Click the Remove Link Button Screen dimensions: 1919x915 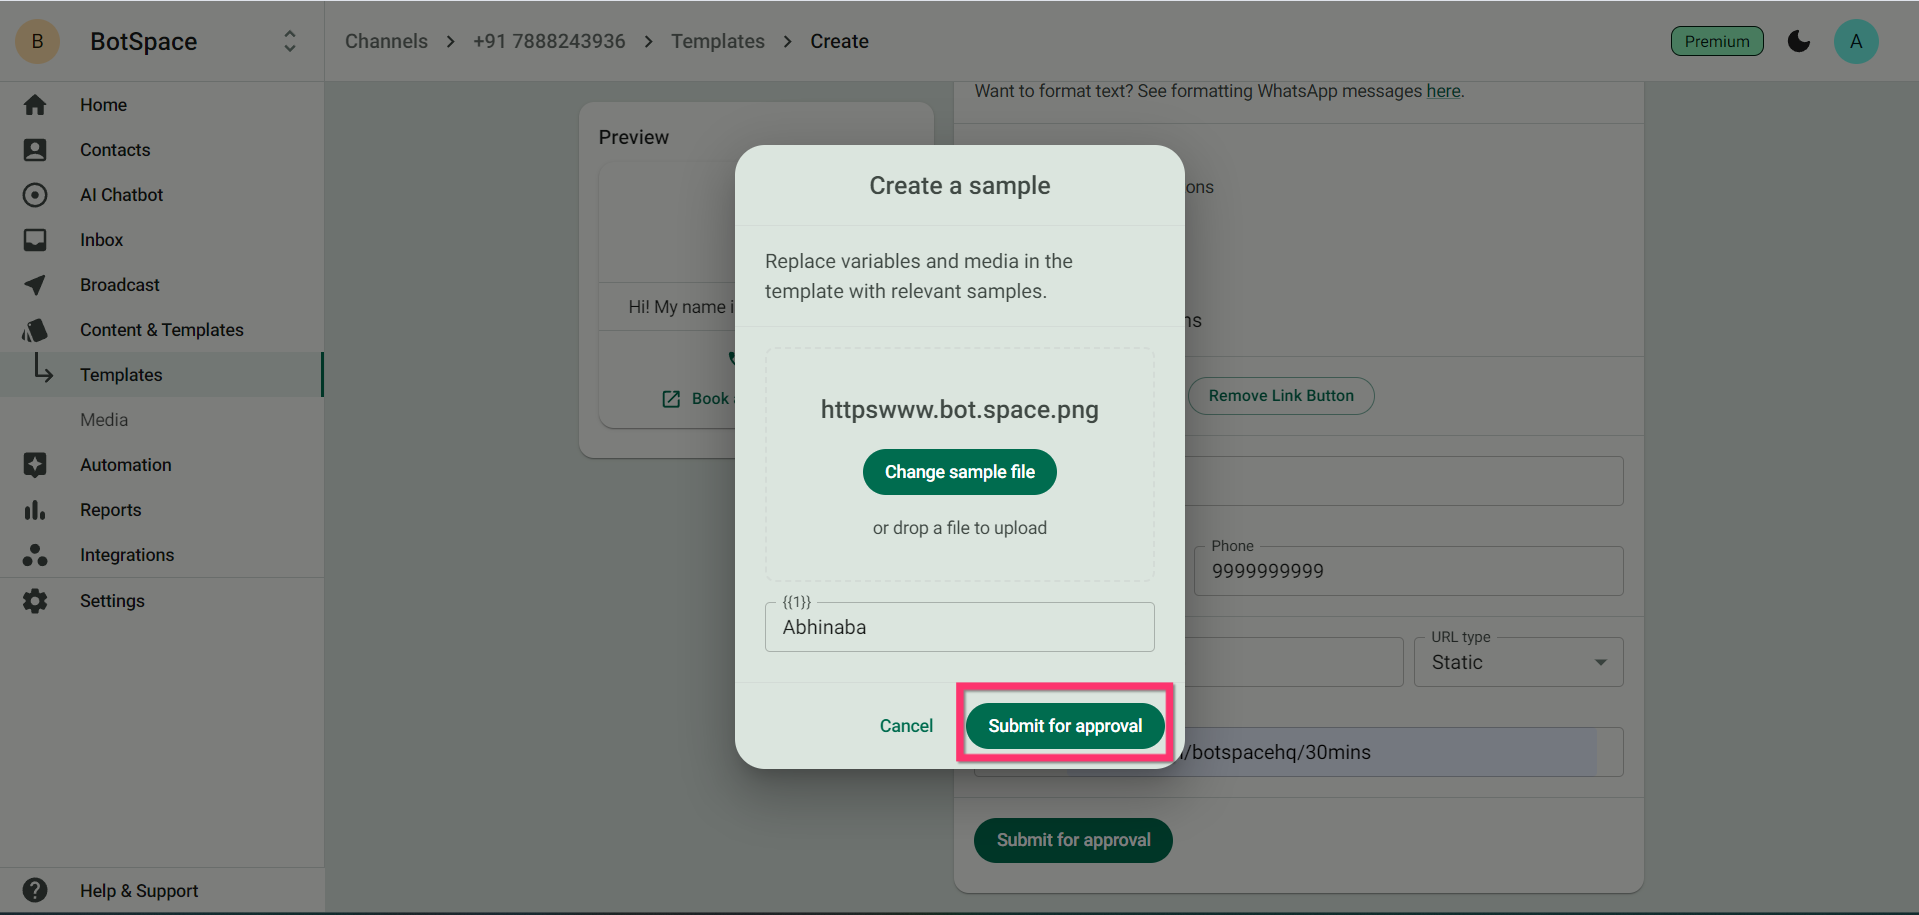point(1281,396)
